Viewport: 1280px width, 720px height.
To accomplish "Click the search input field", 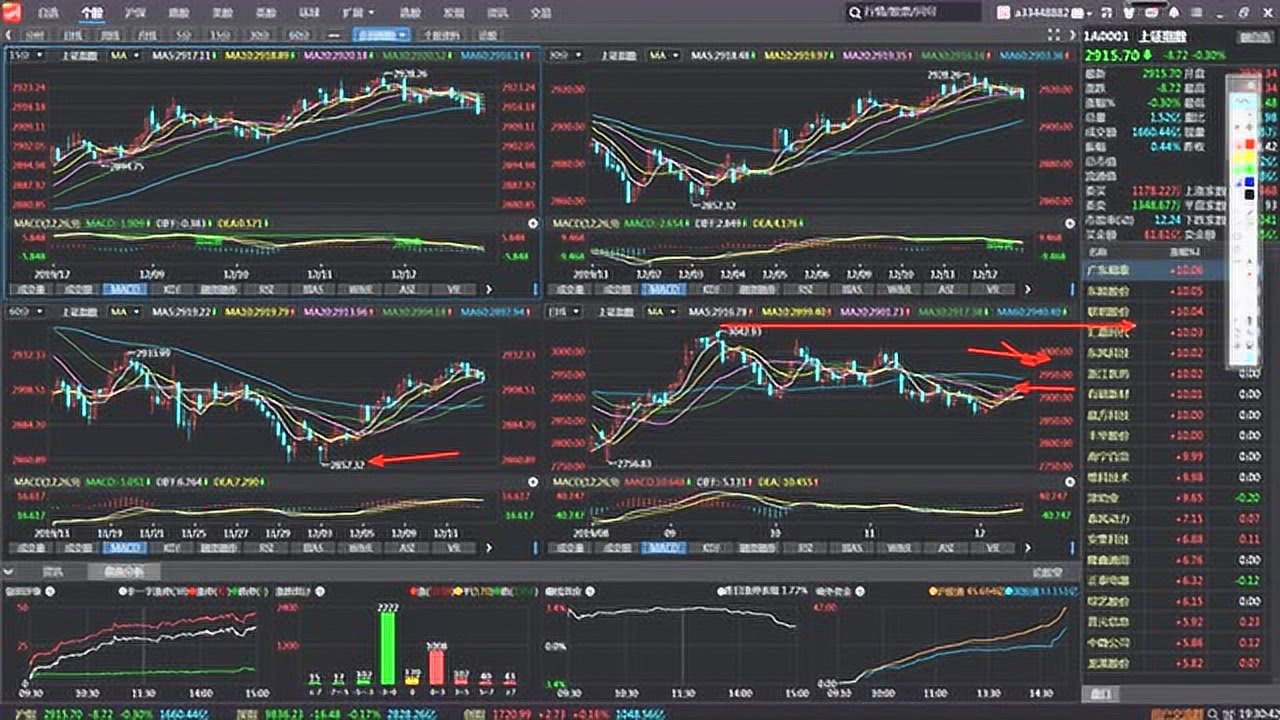I will click(914, 13).
